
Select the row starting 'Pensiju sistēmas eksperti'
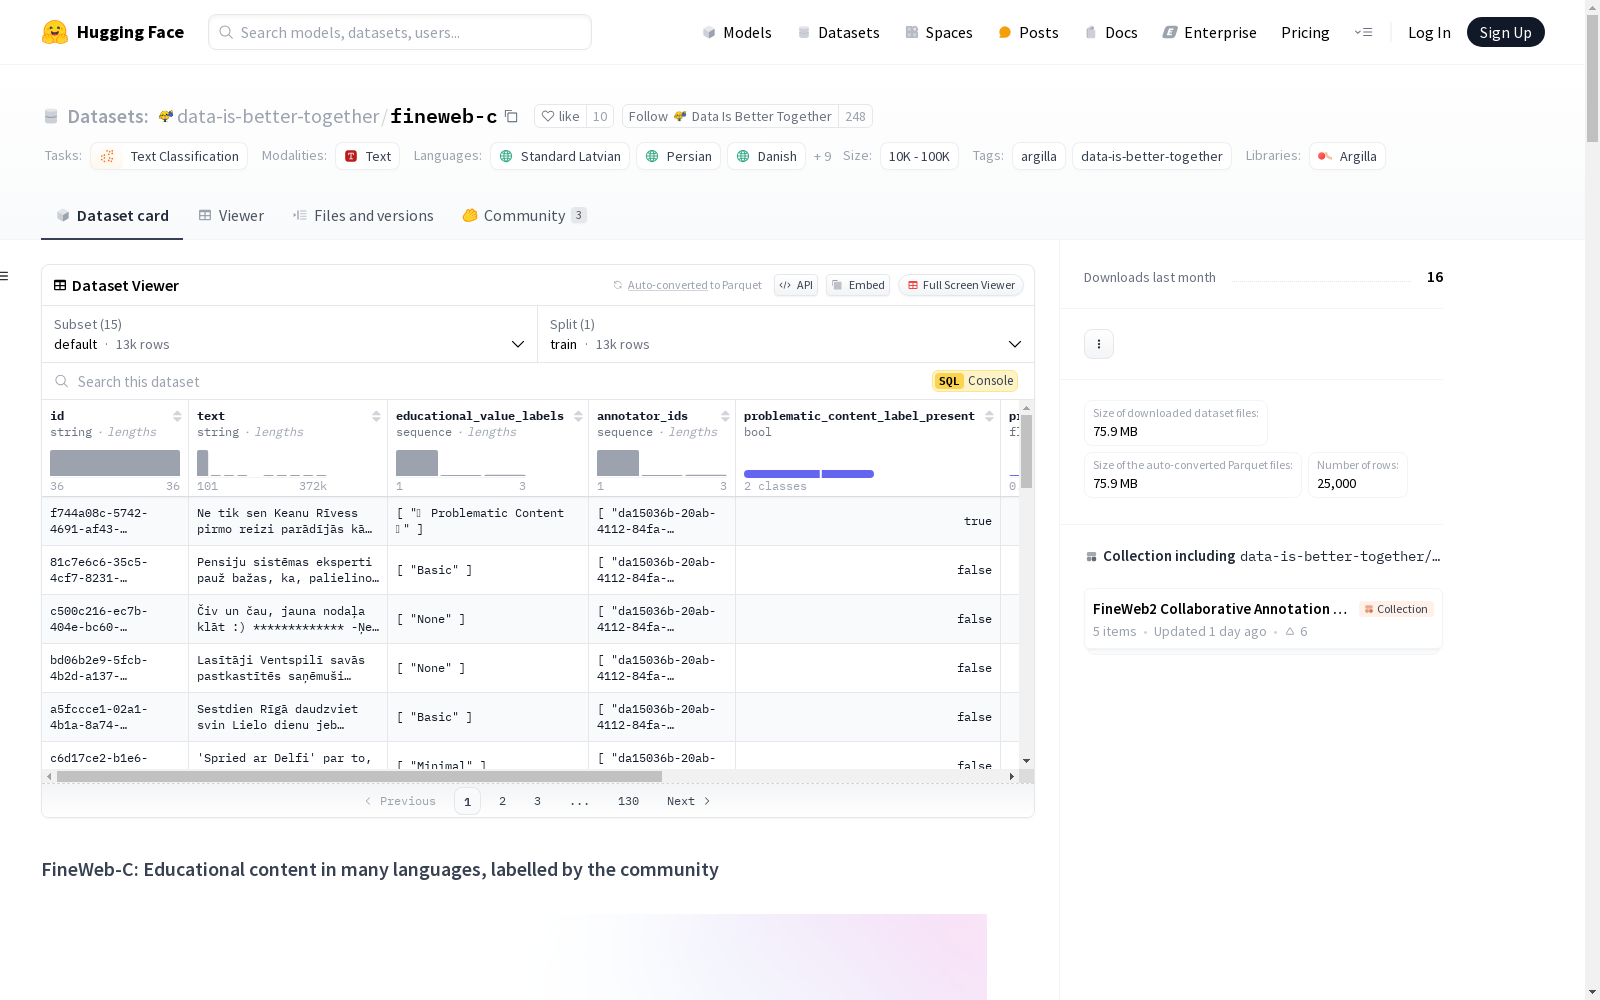pos(530,570)
